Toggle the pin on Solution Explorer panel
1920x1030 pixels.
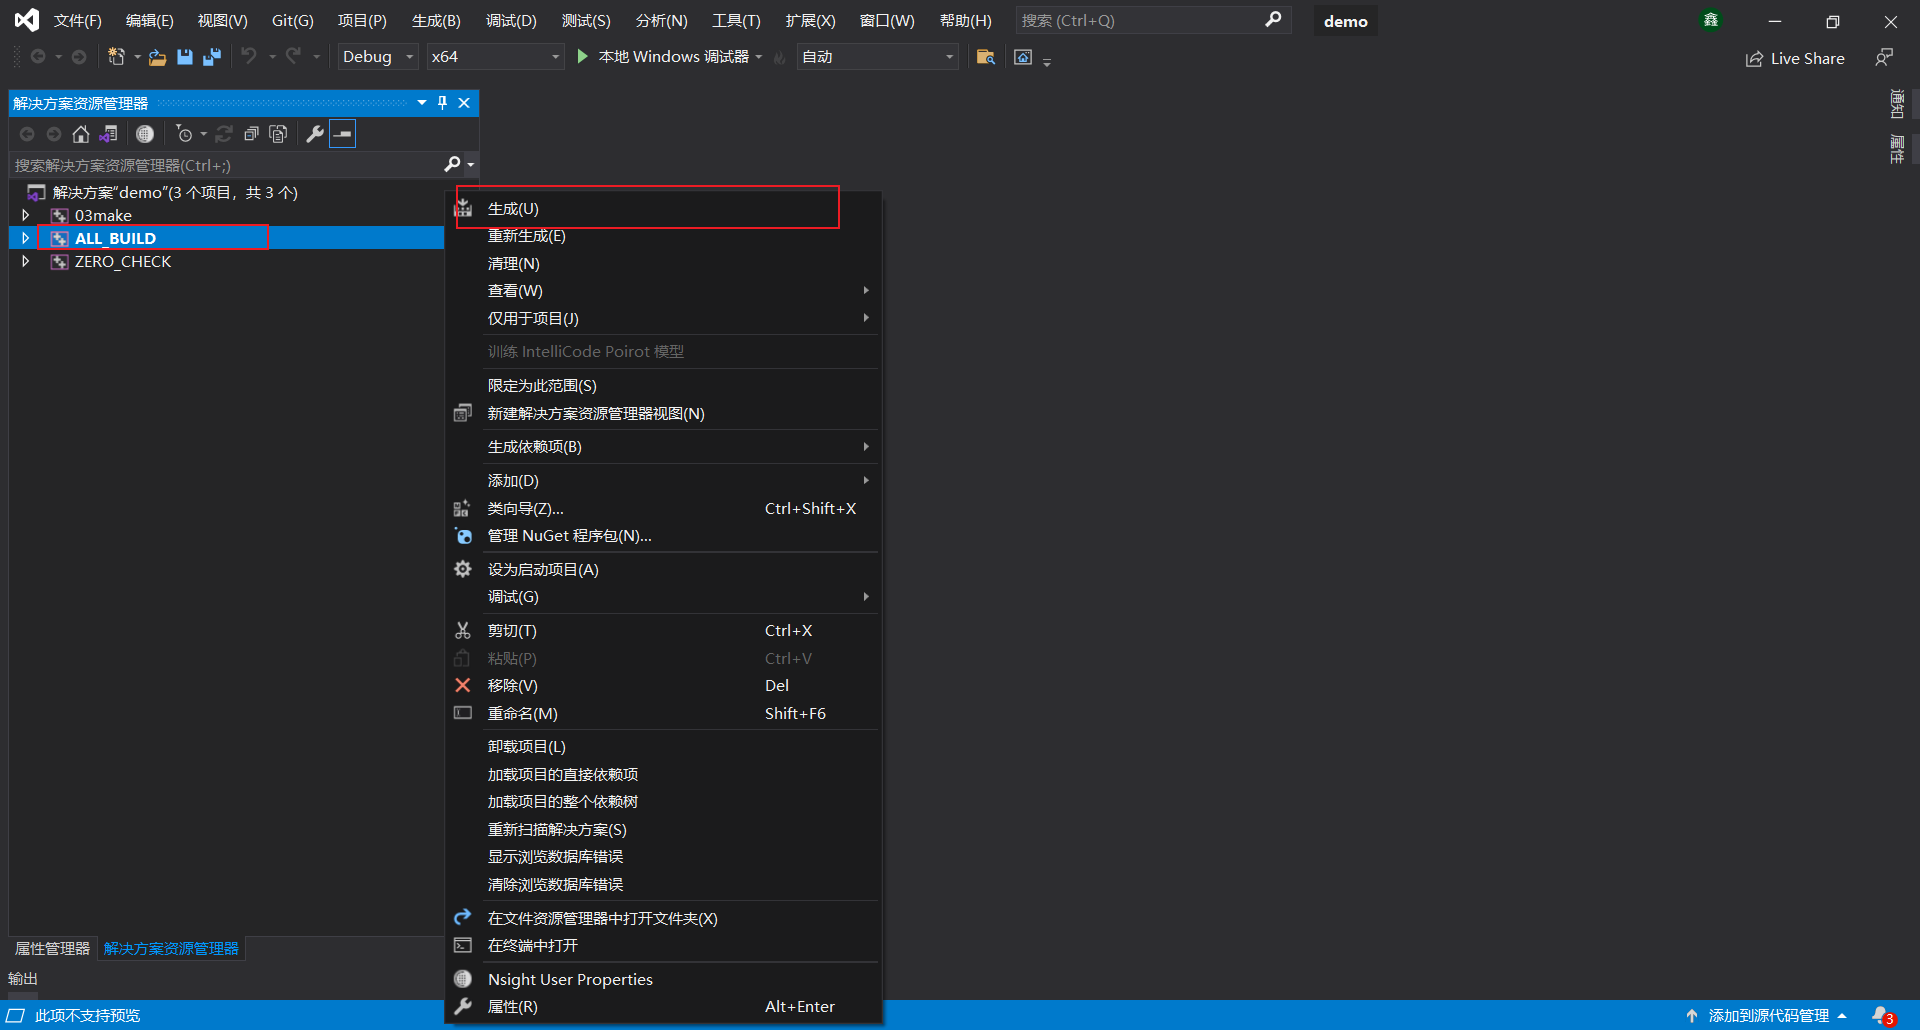pos(442,103)
